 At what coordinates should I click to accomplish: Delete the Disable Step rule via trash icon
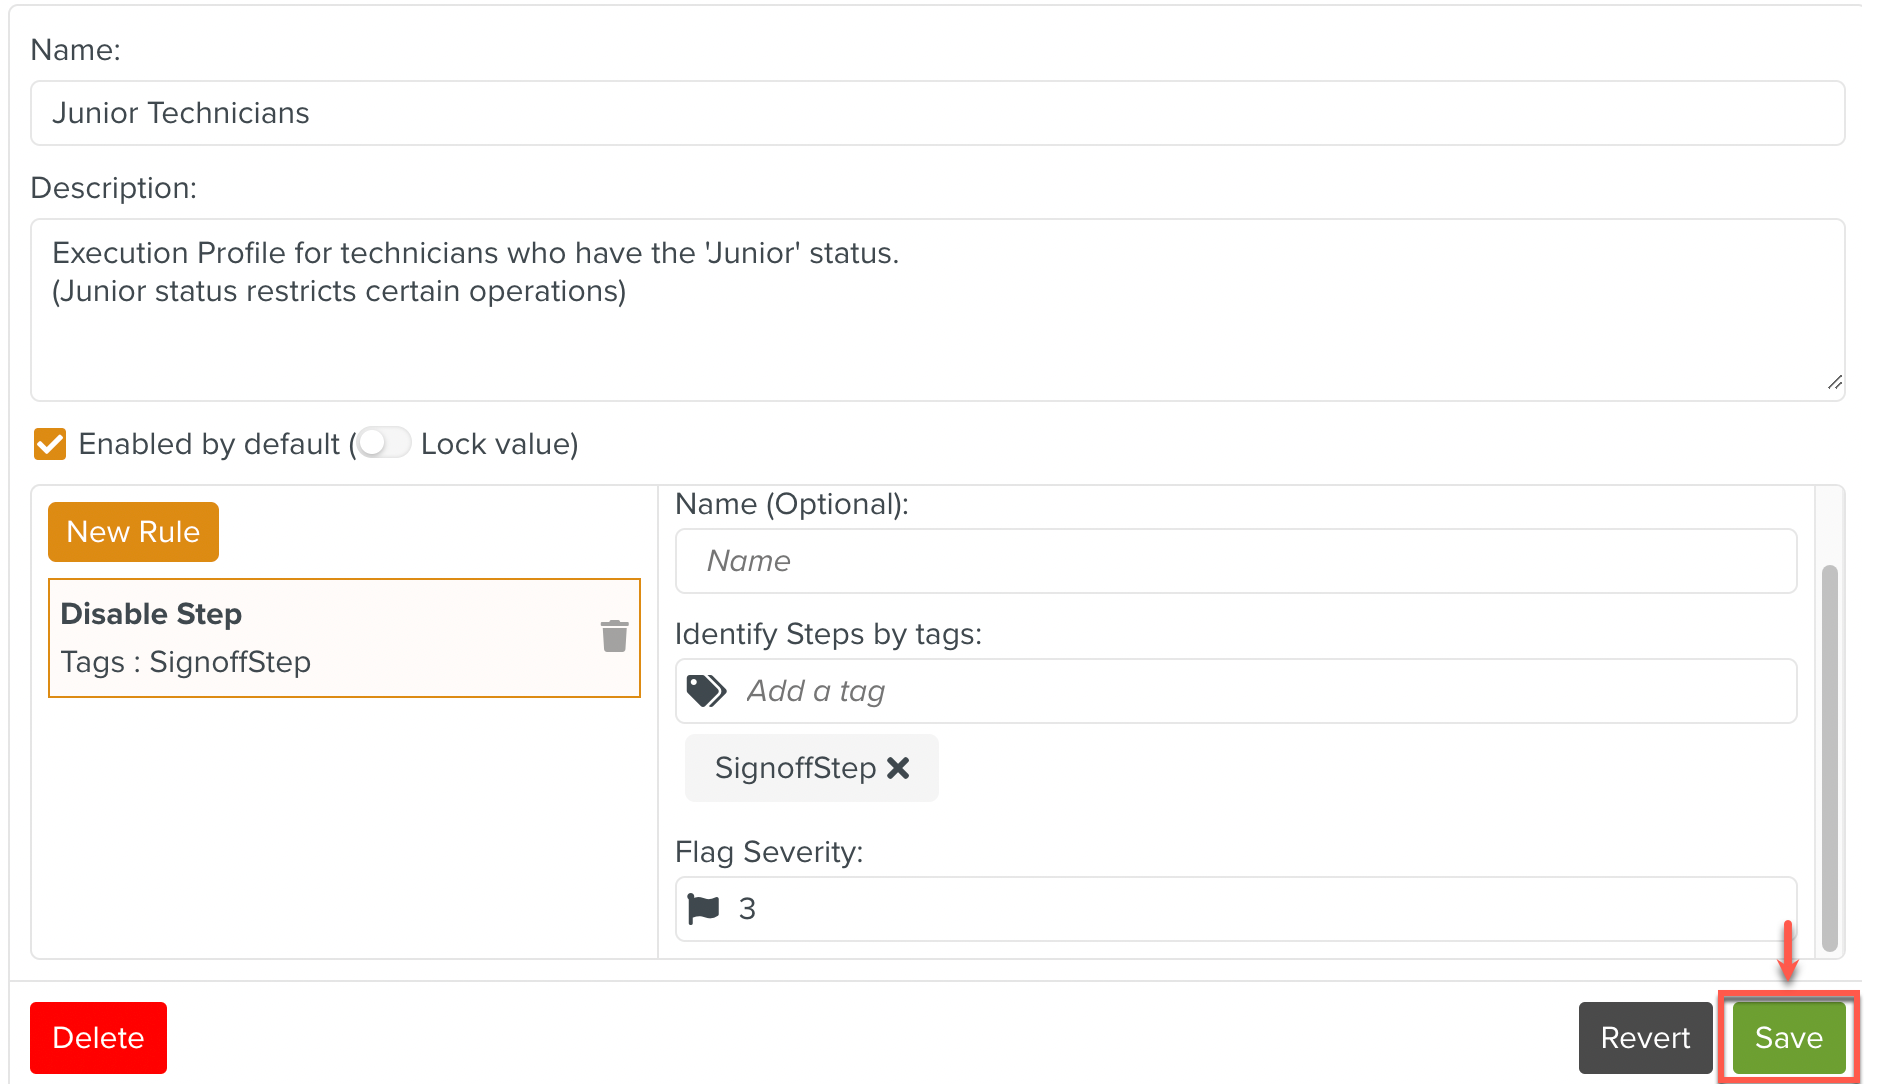614,636
